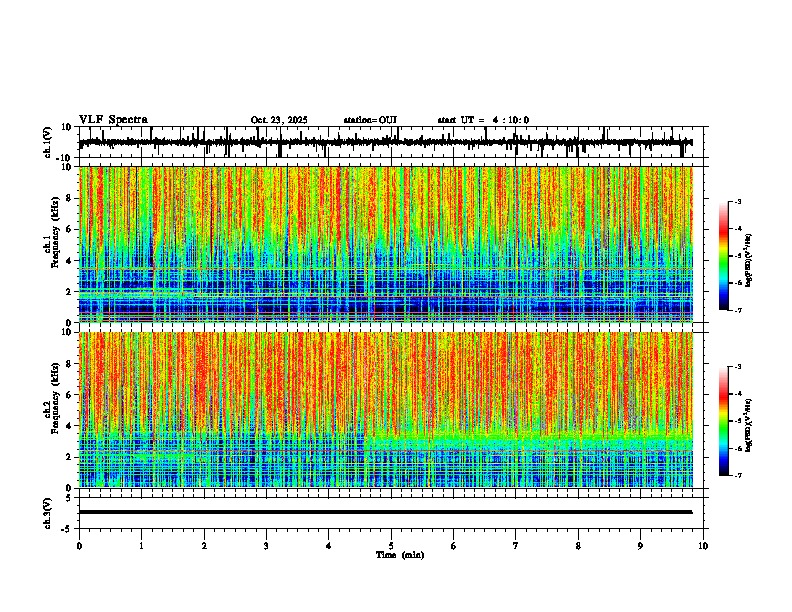
Task: Click the "-3" label on ch.2 color bar
Action: click(x=737, y=367)
